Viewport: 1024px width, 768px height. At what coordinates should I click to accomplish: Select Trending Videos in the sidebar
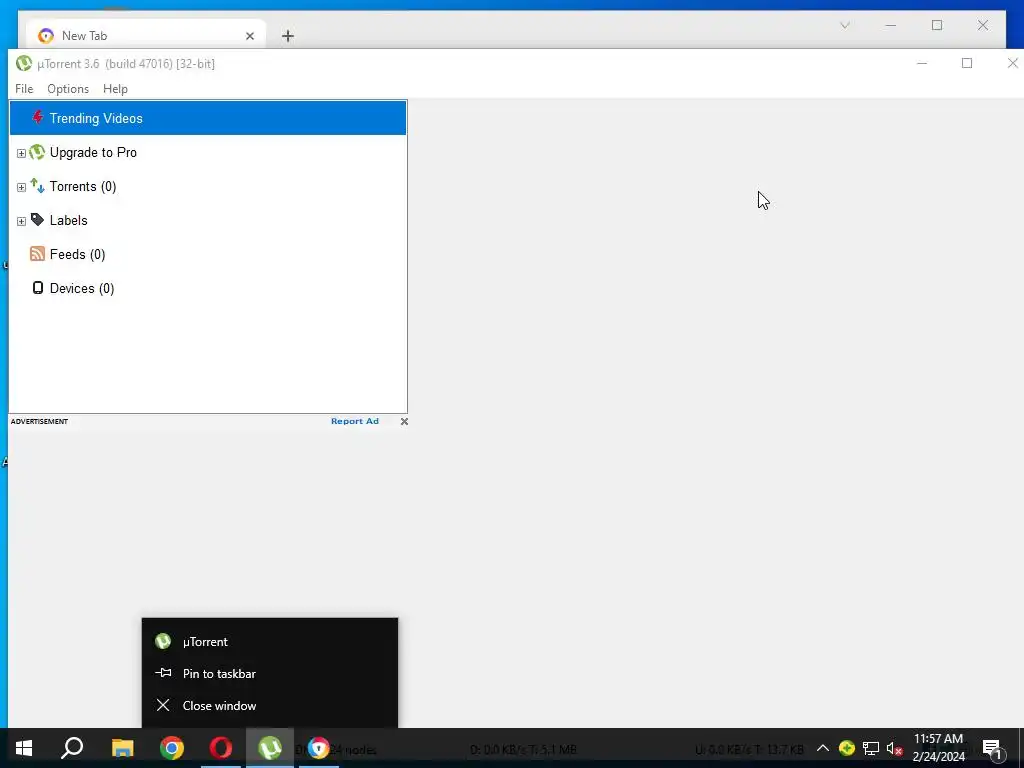(x=208, y=118)
